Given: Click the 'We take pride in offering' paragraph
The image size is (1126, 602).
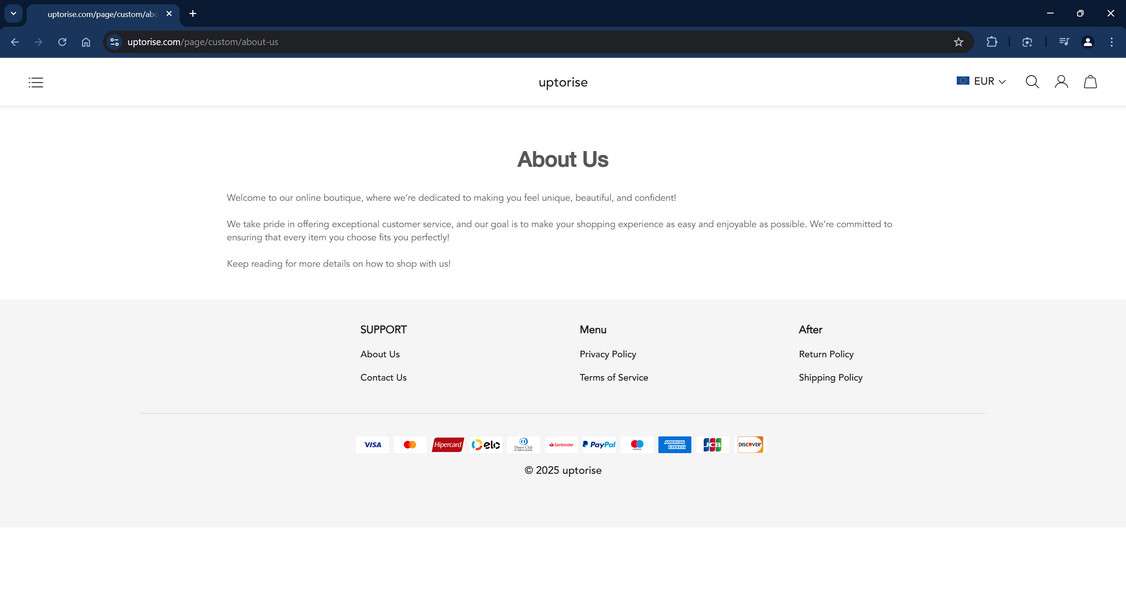Looking at the screenshot, I should (559, 231).
